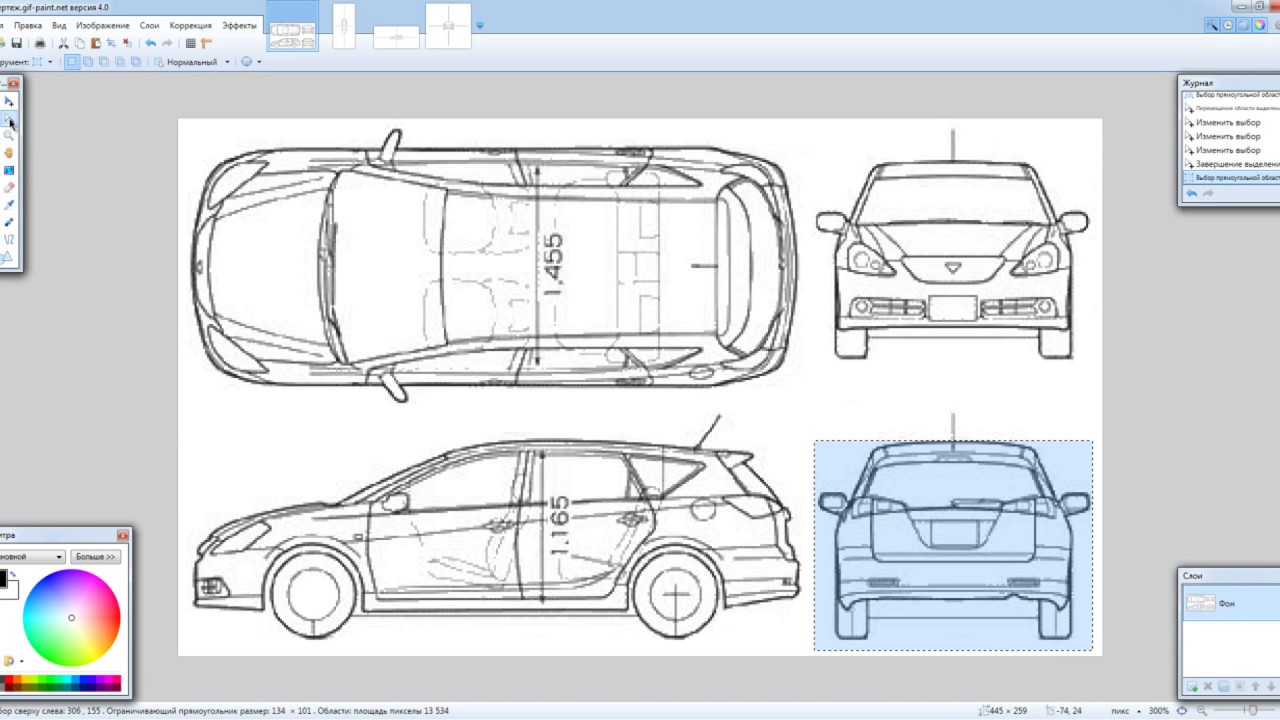Select the Фон layer row
The width and height of the screenshot is (1280, 720).
click(1231, 603)
